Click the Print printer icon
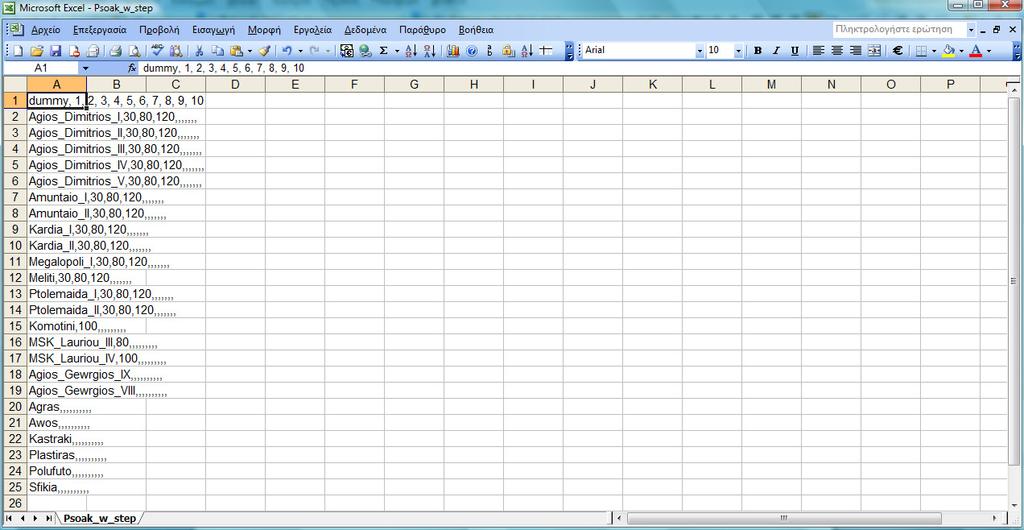1024x530 pixels. (x=115, y=51)
